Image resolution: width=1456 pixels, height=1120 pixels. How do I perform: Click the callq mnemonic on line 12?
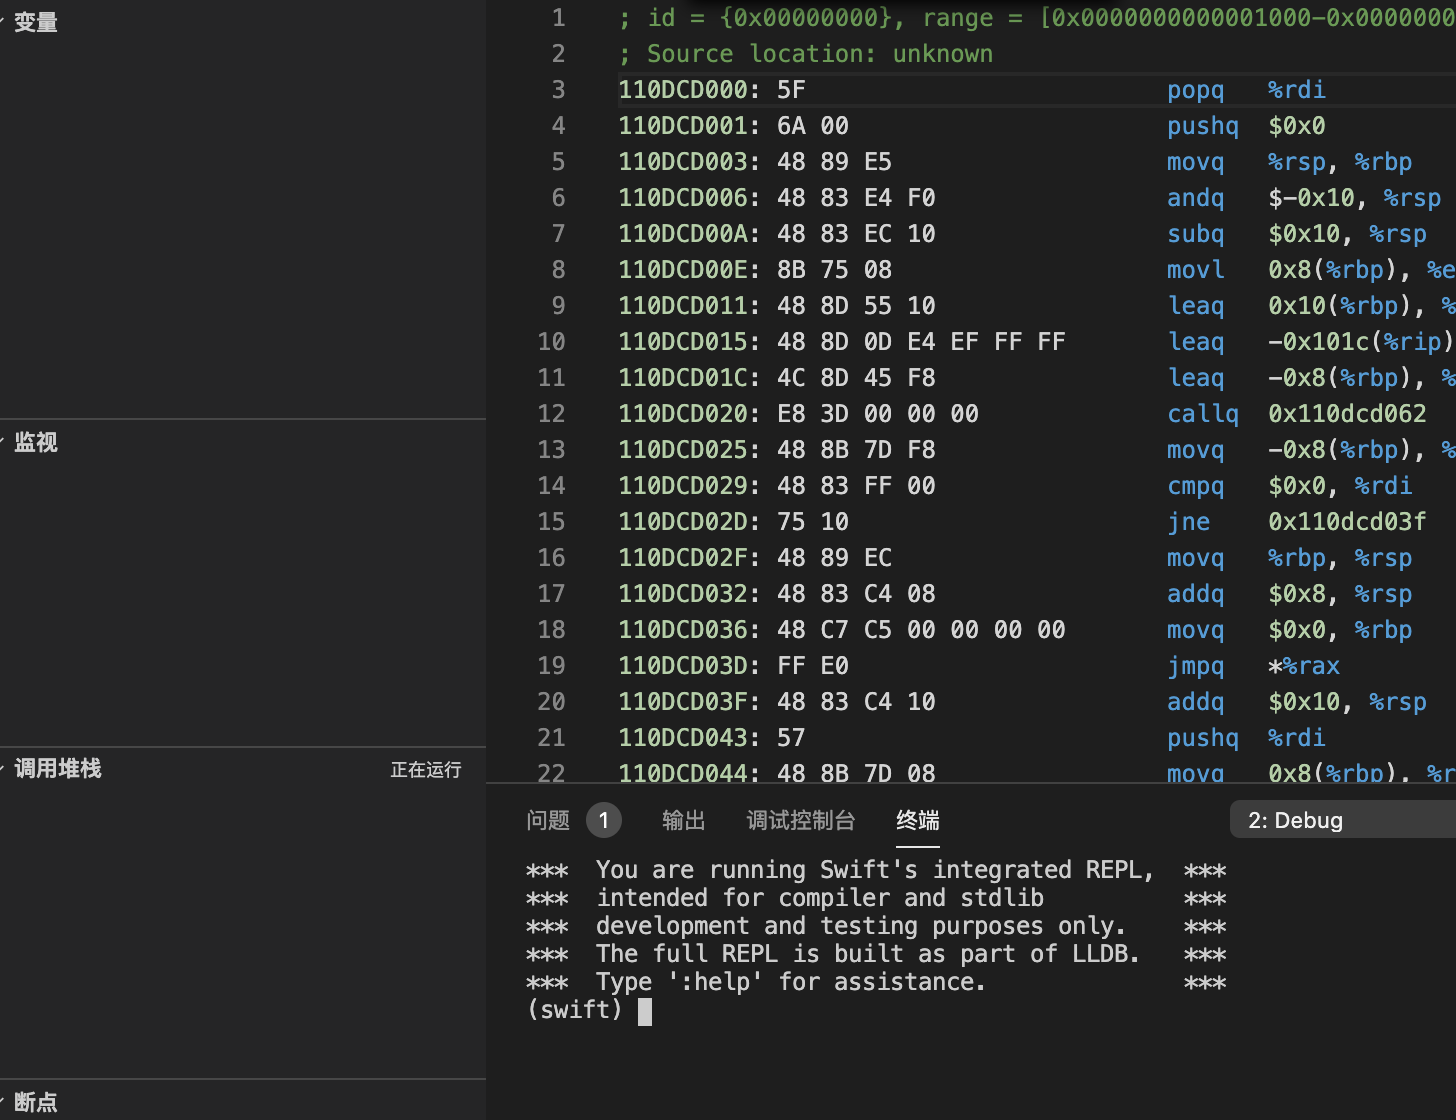(1203, 413)
